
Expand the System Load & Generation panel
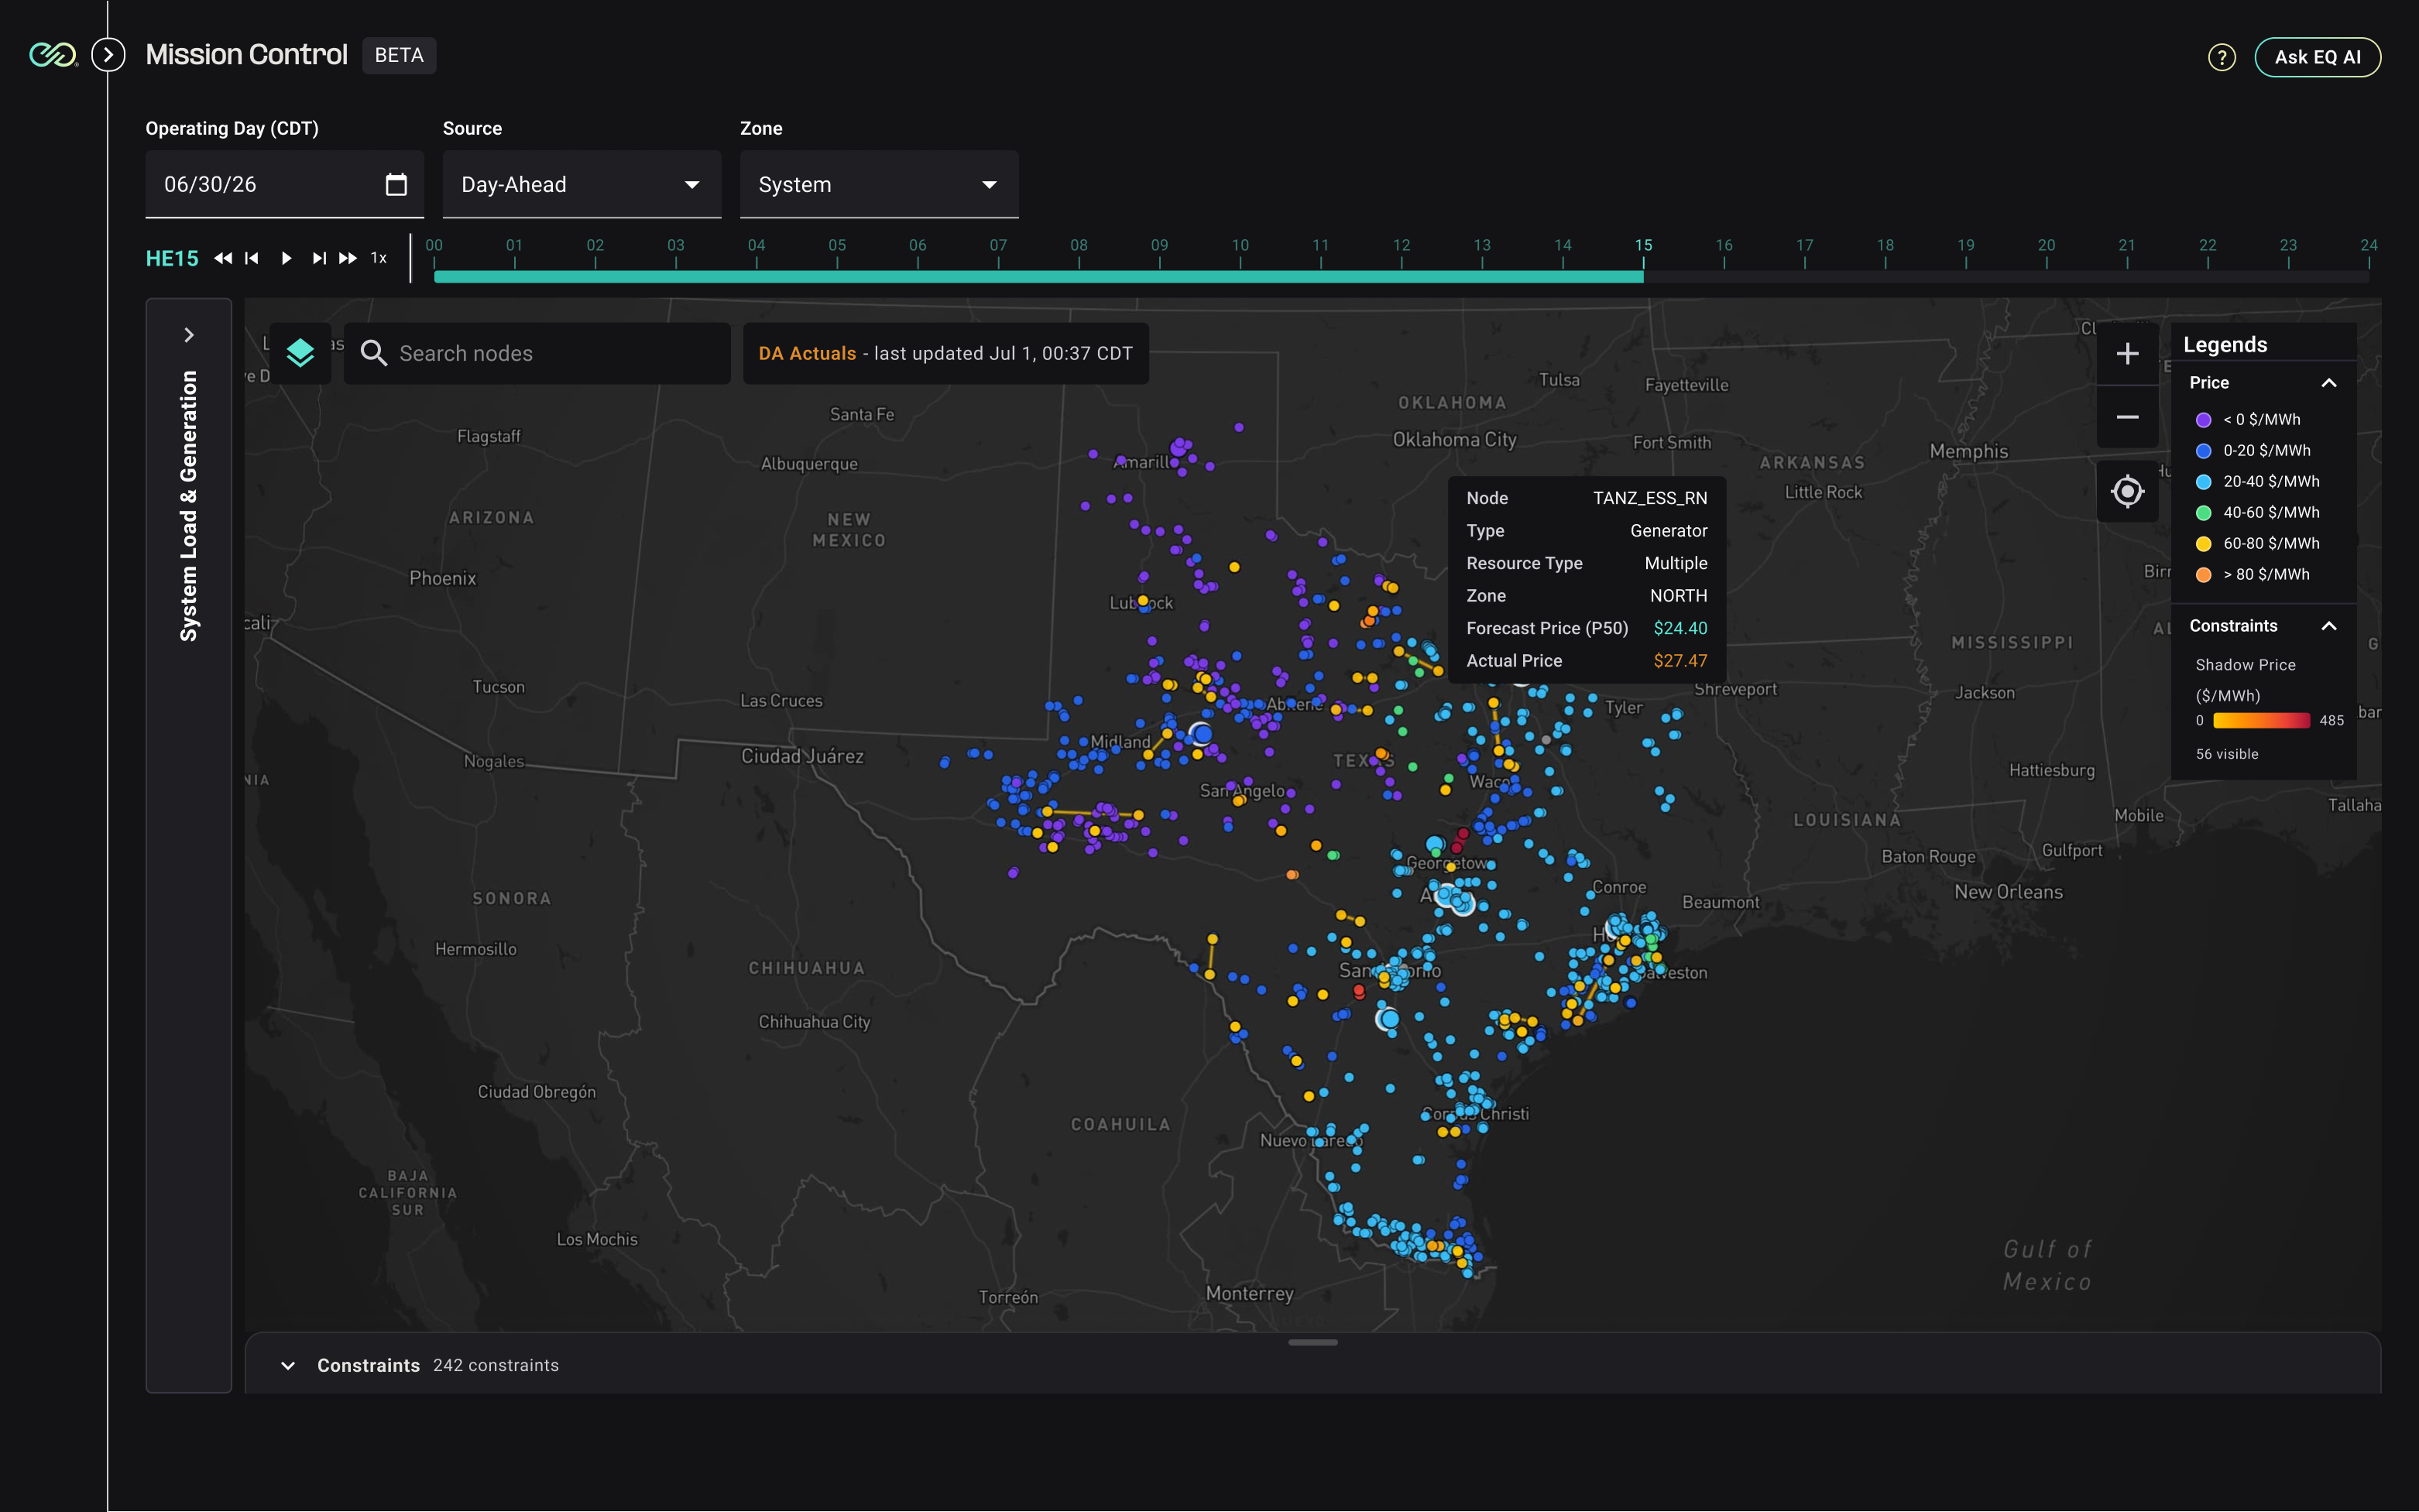tap(189, 335)
